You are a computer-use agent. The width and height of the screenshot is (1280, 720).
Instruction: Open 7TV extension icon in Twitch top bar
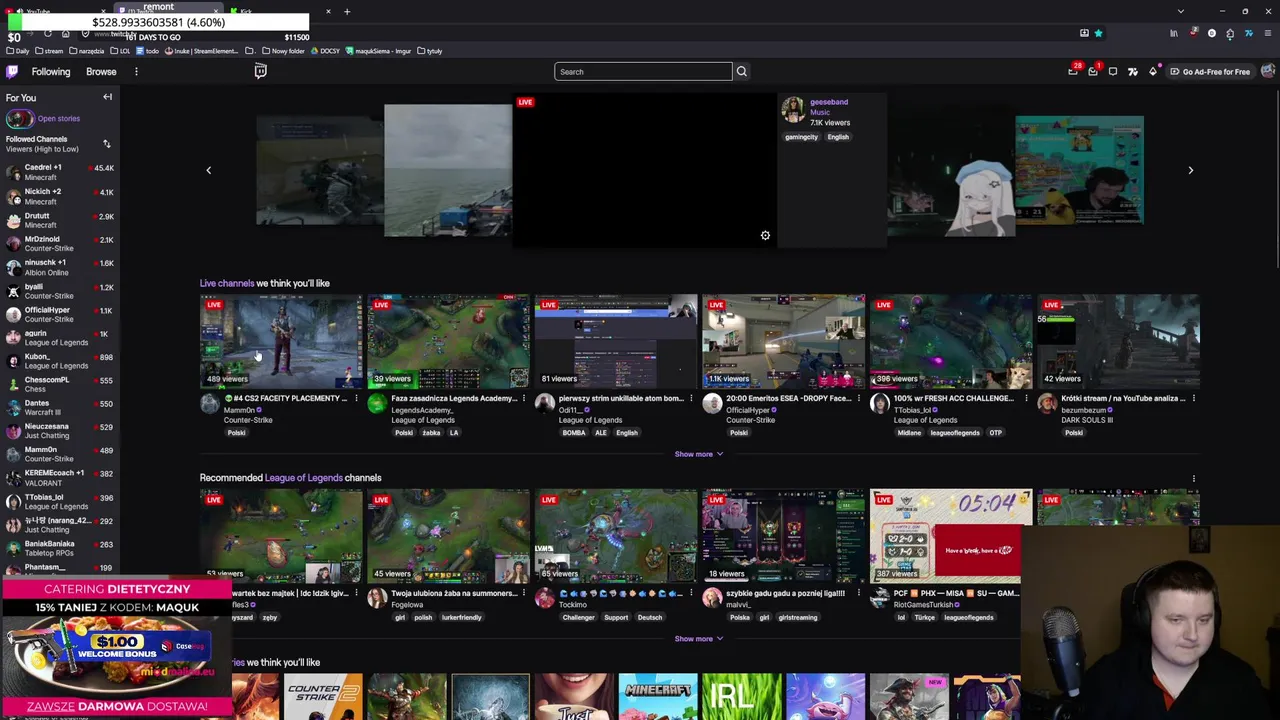1133,72
